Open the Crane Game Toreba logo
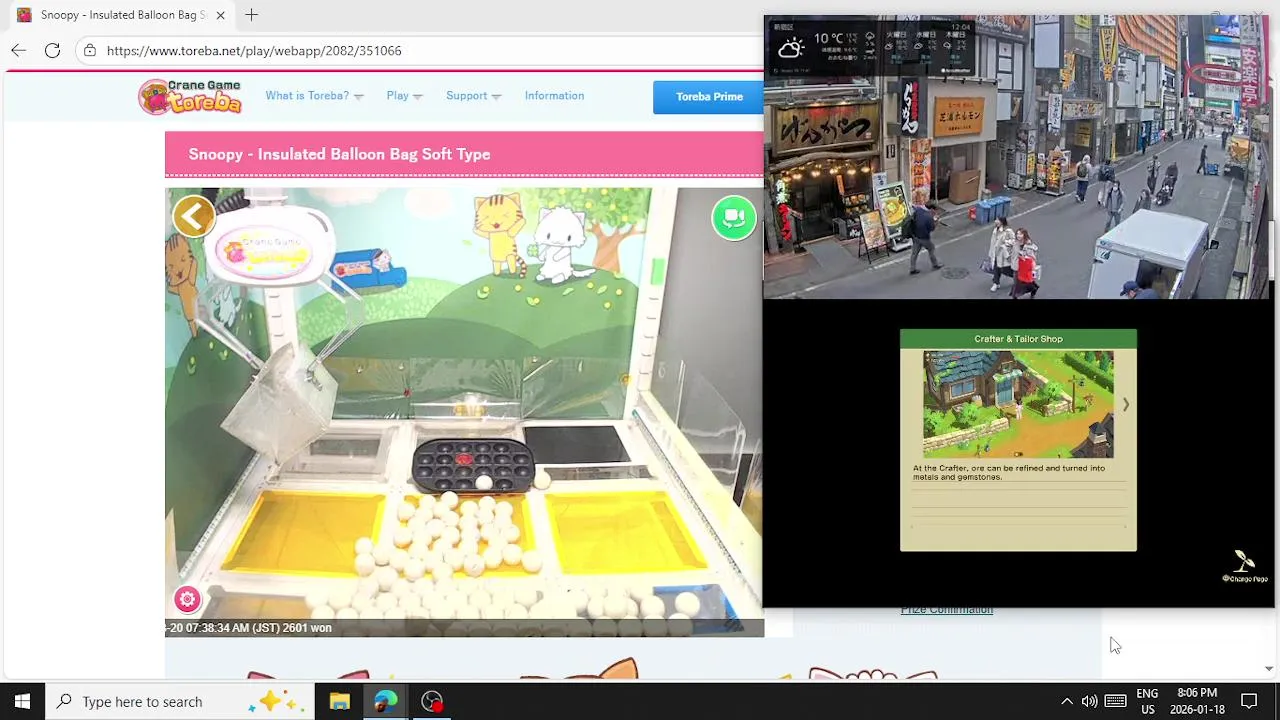The width and height of the screenshot is (1280, 720). (190, 96)
